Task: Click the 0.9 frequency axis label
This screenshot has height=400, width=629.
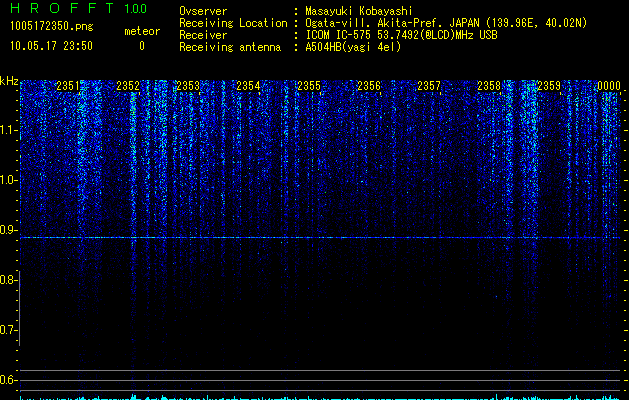Action: pos(8,230)
